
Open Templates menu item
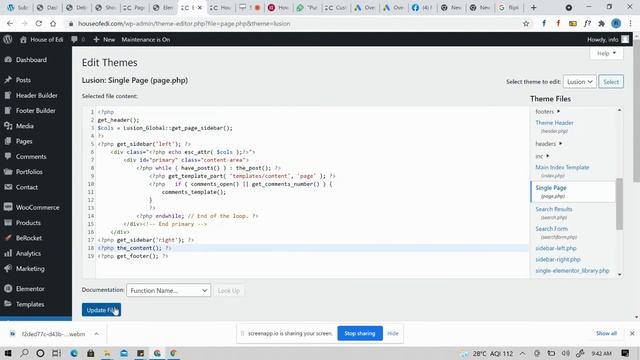pos(30,304)
